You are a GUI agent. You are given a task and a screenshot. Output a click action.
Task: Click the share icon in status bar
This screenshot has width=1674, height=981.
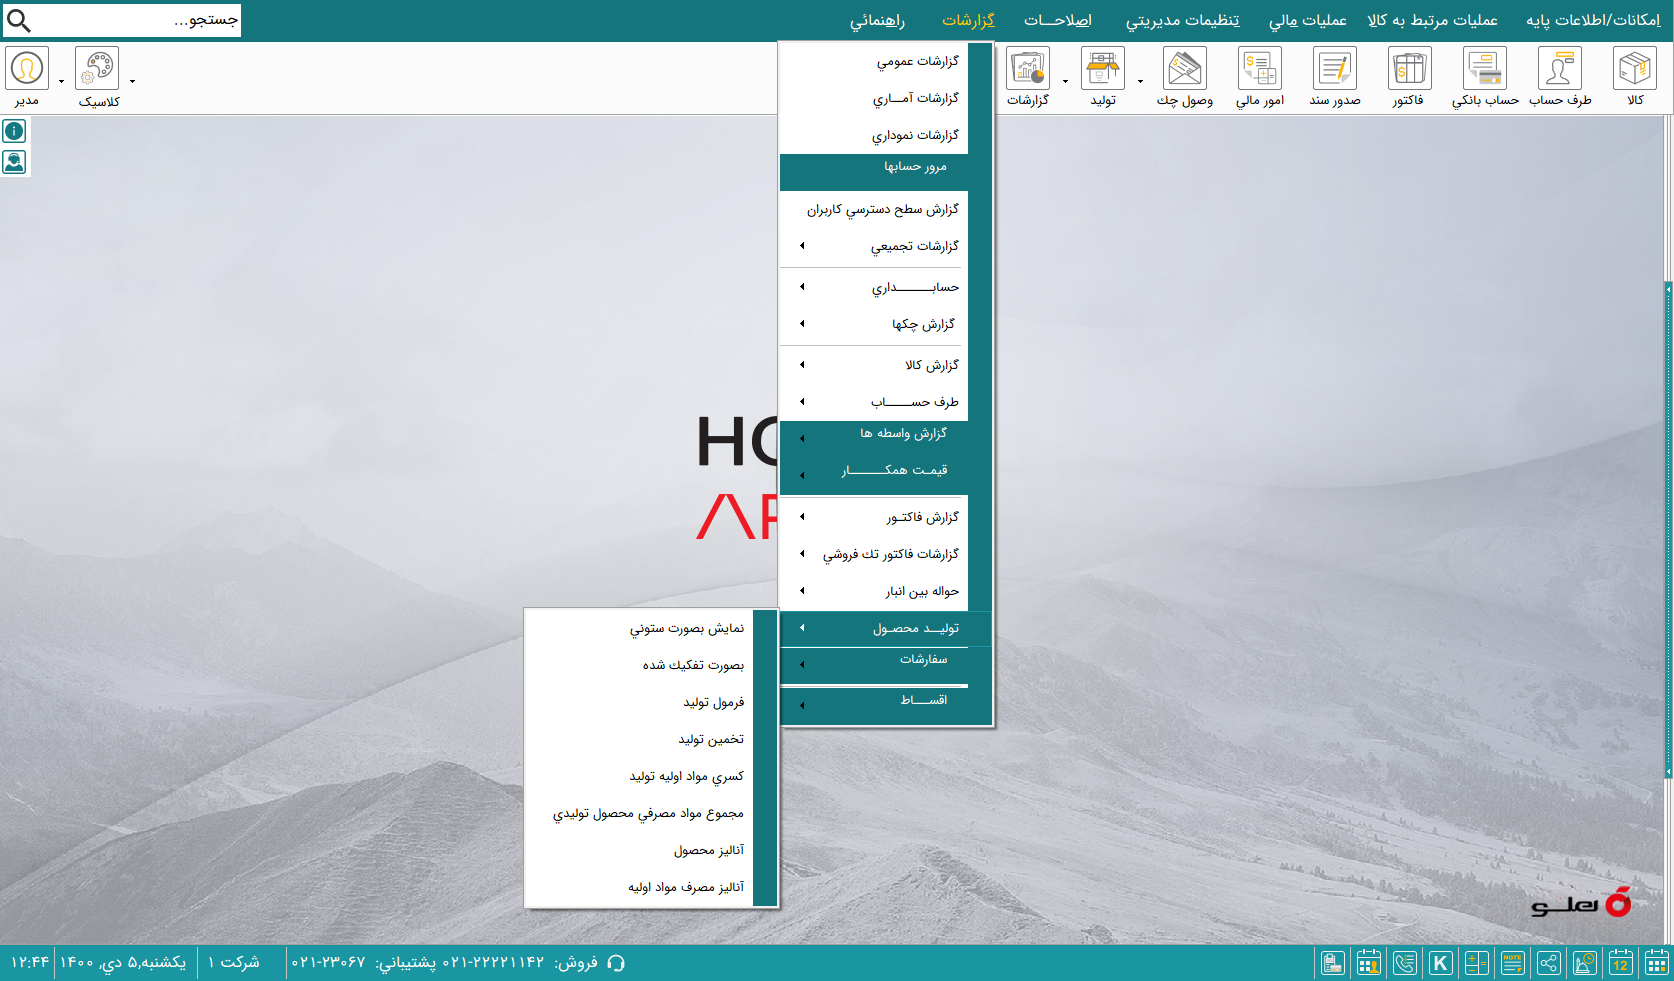[1548, 963]
